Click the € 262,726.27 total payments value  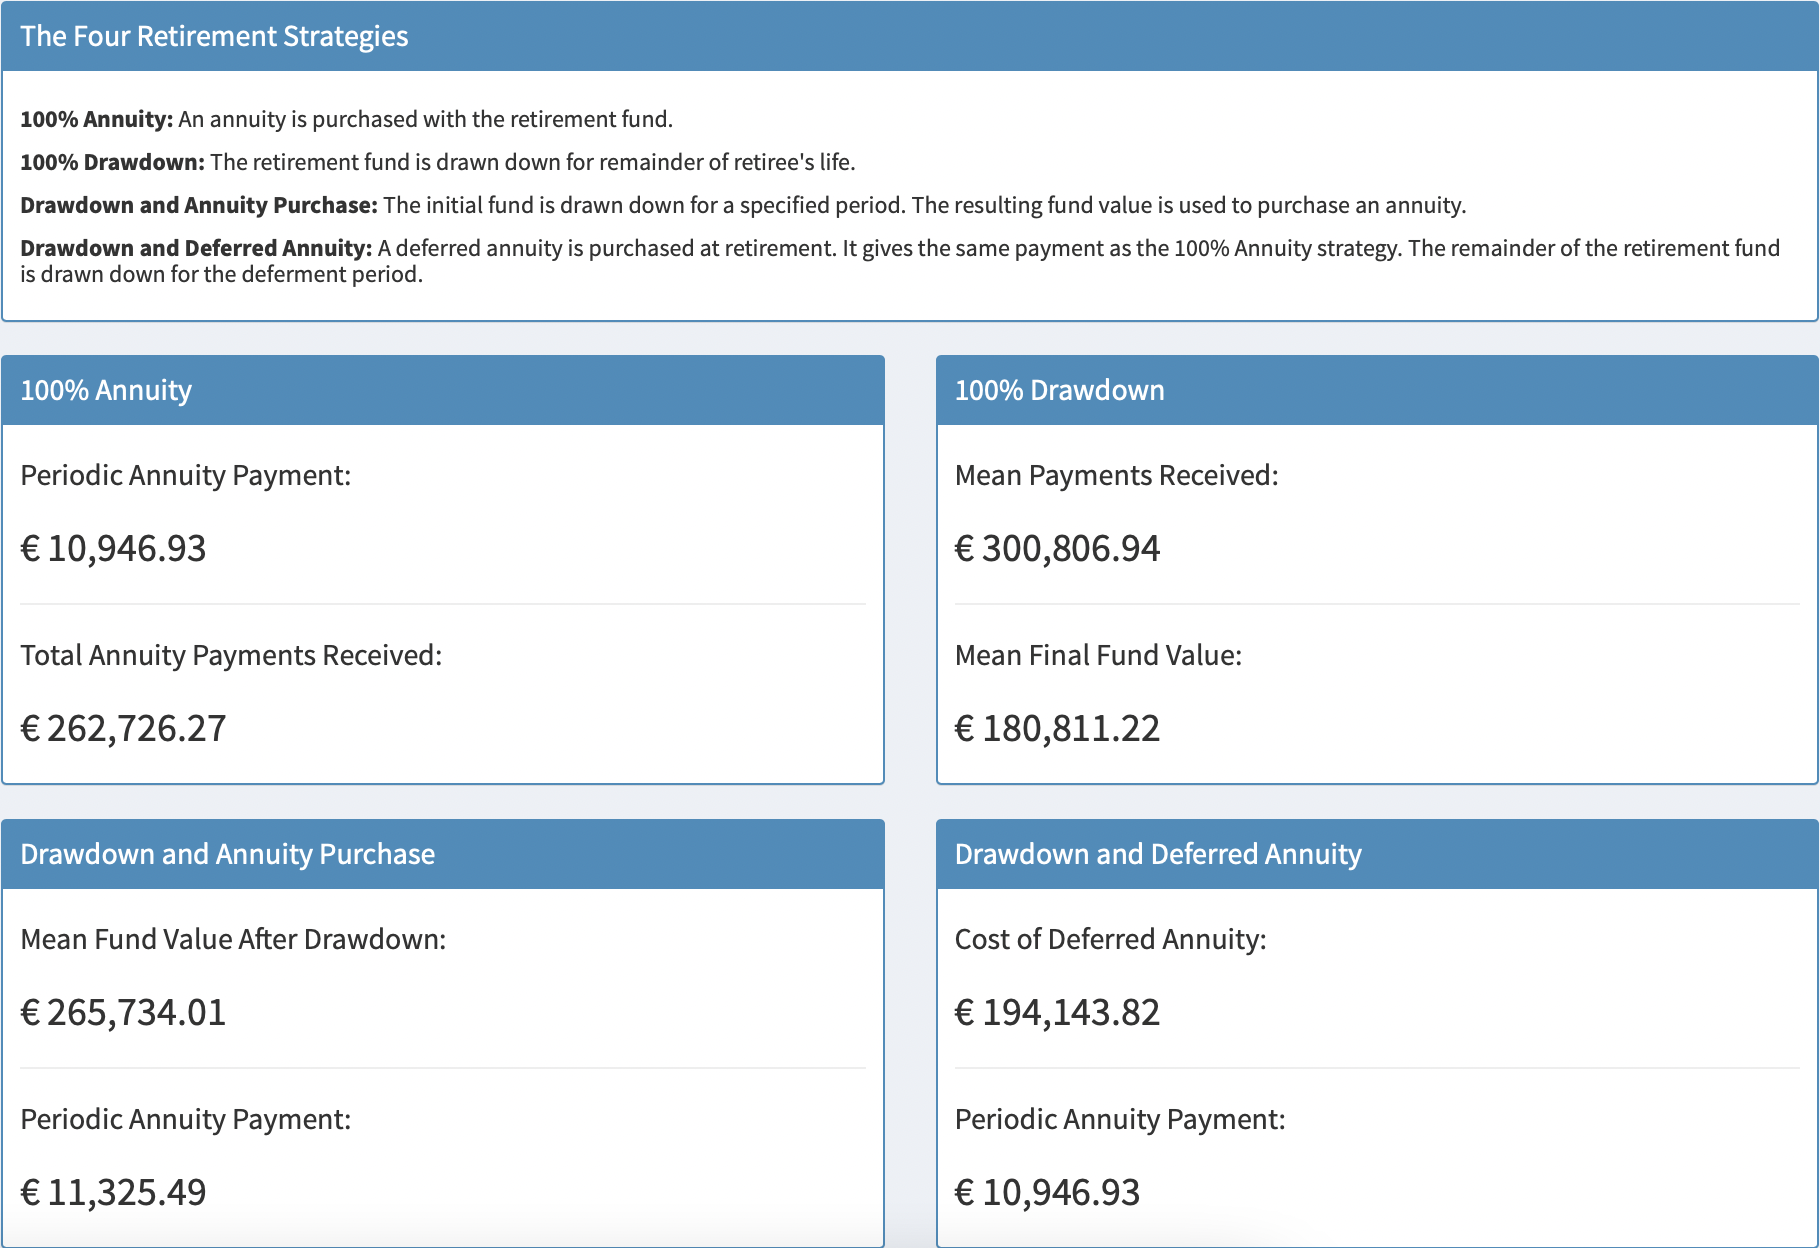point(123,728)
